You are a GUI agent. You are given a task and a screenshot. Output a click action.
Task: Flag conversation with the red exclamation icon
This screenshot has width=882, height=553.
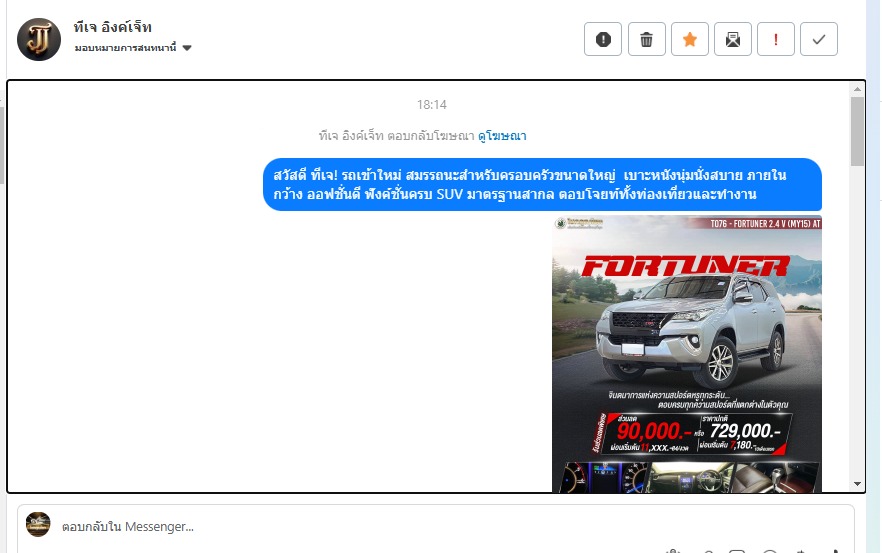[x=776, y=39]
